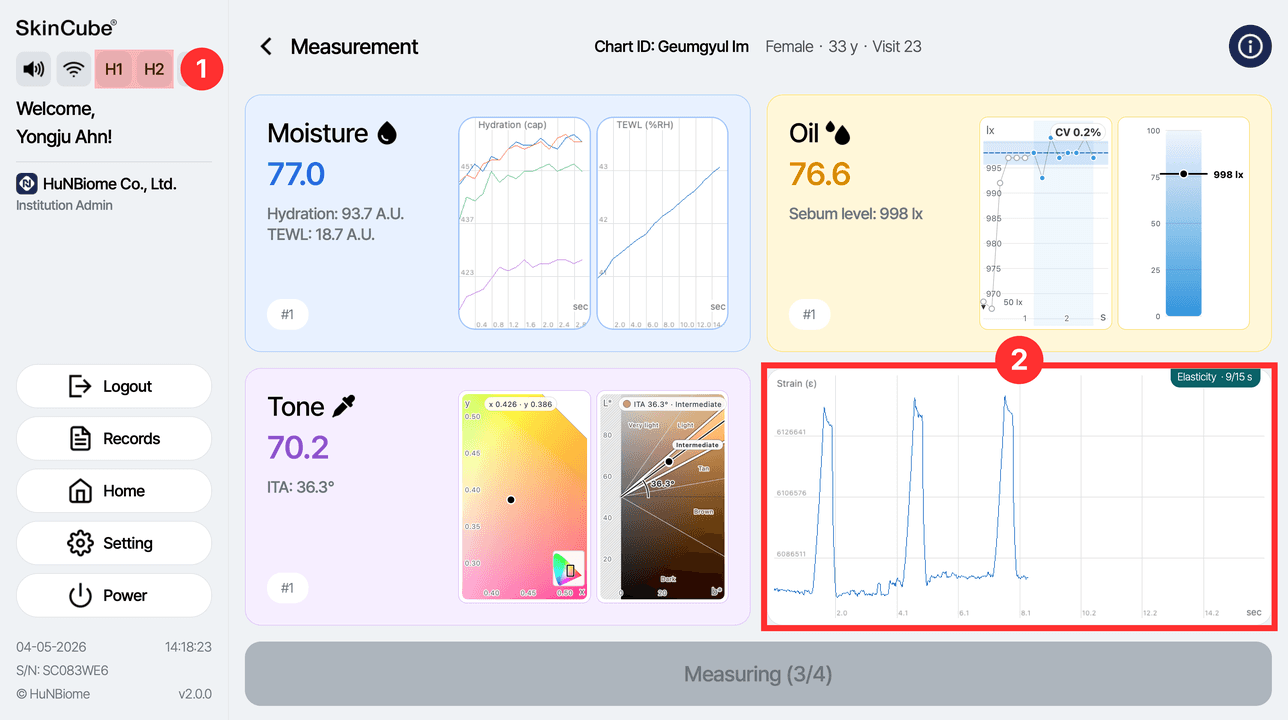Viewport: 1288px width, 720px height.
Task: Click the CIE xy chromaticity chart
Action: pos(523,497)
